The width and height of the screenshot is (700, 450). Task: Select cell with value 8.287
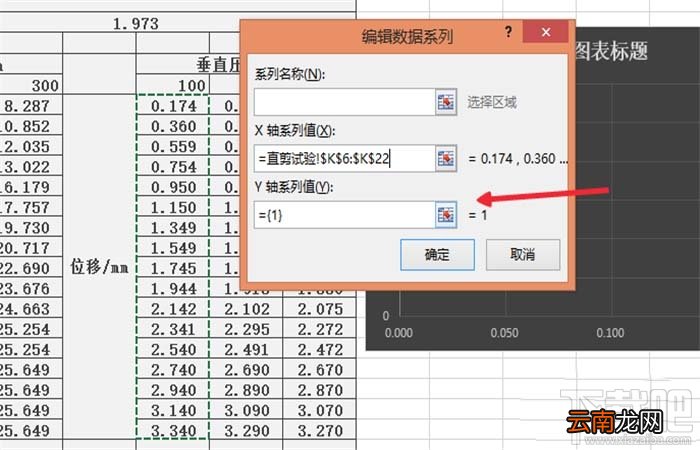(31, 105)
